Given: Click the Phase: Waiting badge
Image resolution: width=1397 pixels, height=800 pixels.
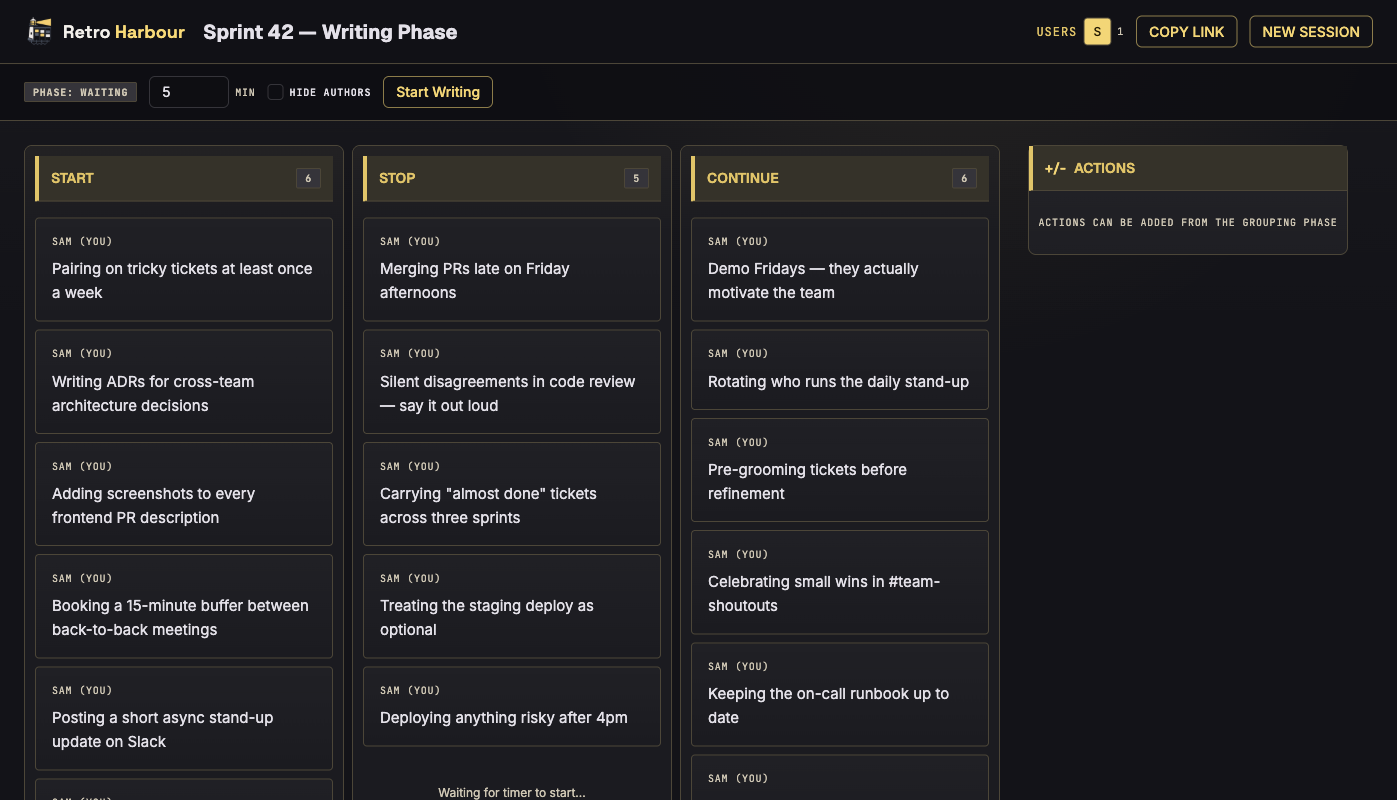Looking at the screenshot, I should tap(81, 92).
